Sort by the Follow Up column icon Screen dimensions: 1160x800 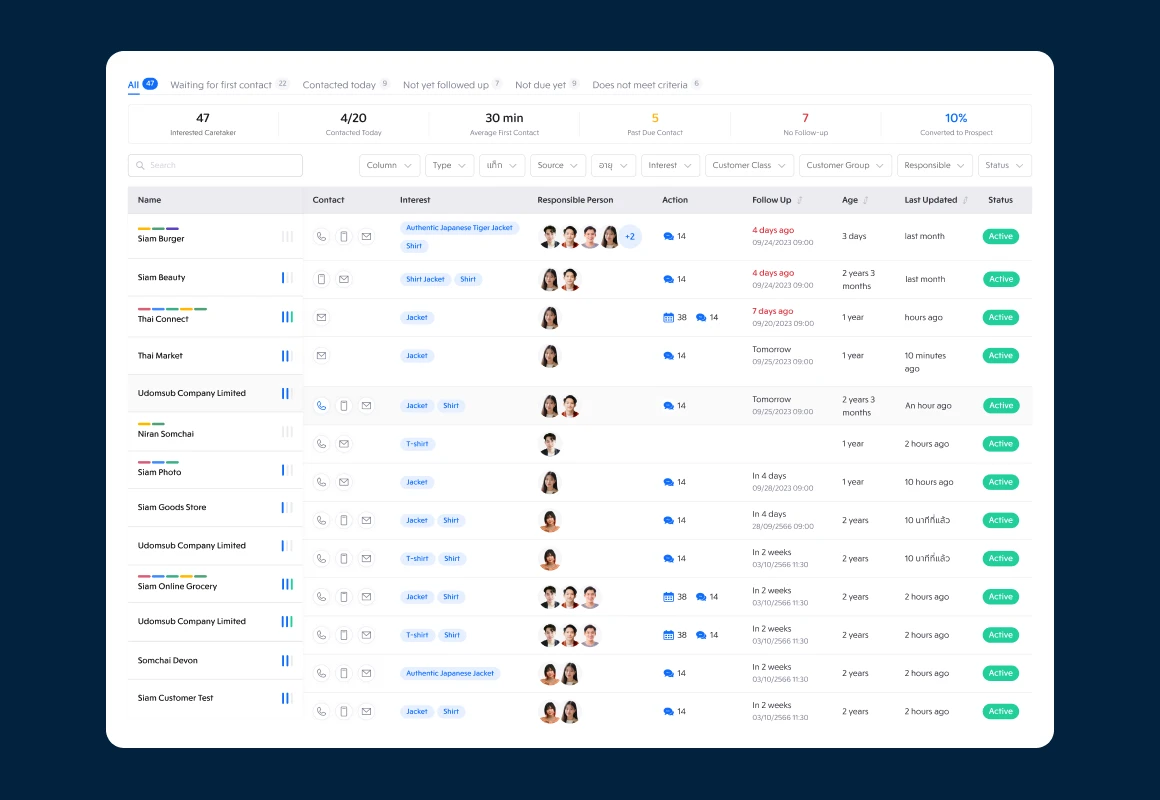tap(800, 200)
